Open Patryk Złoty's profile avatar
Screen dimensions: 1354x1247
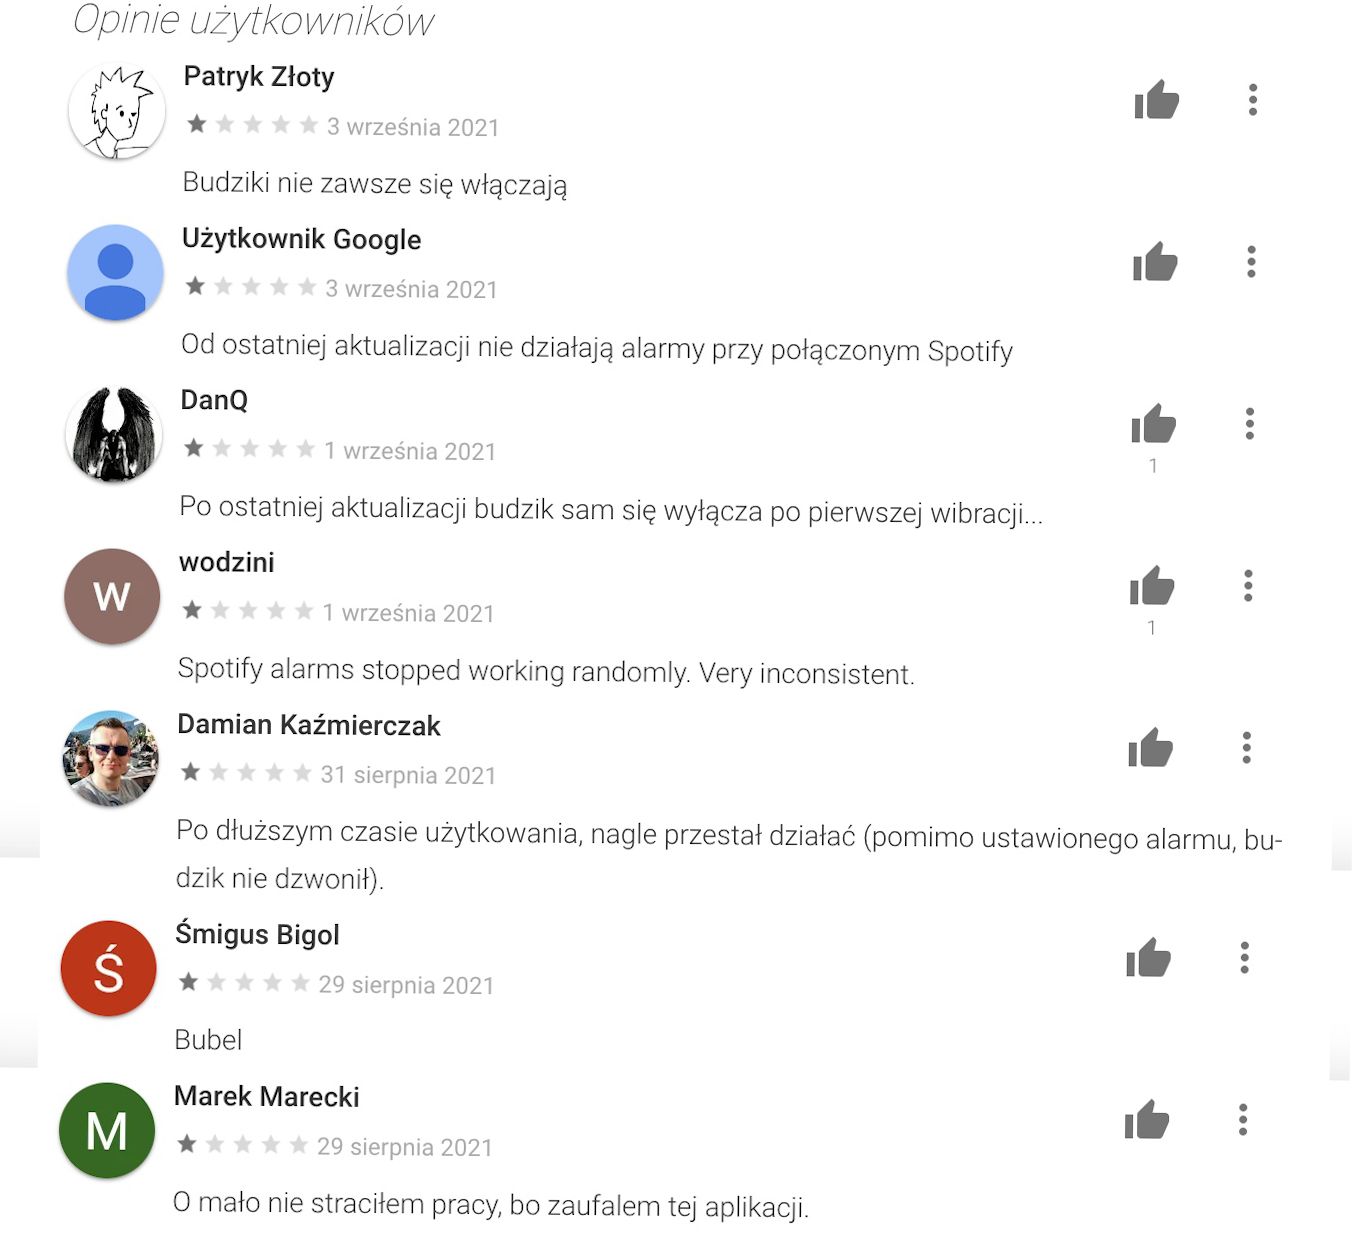click(115, 113)
